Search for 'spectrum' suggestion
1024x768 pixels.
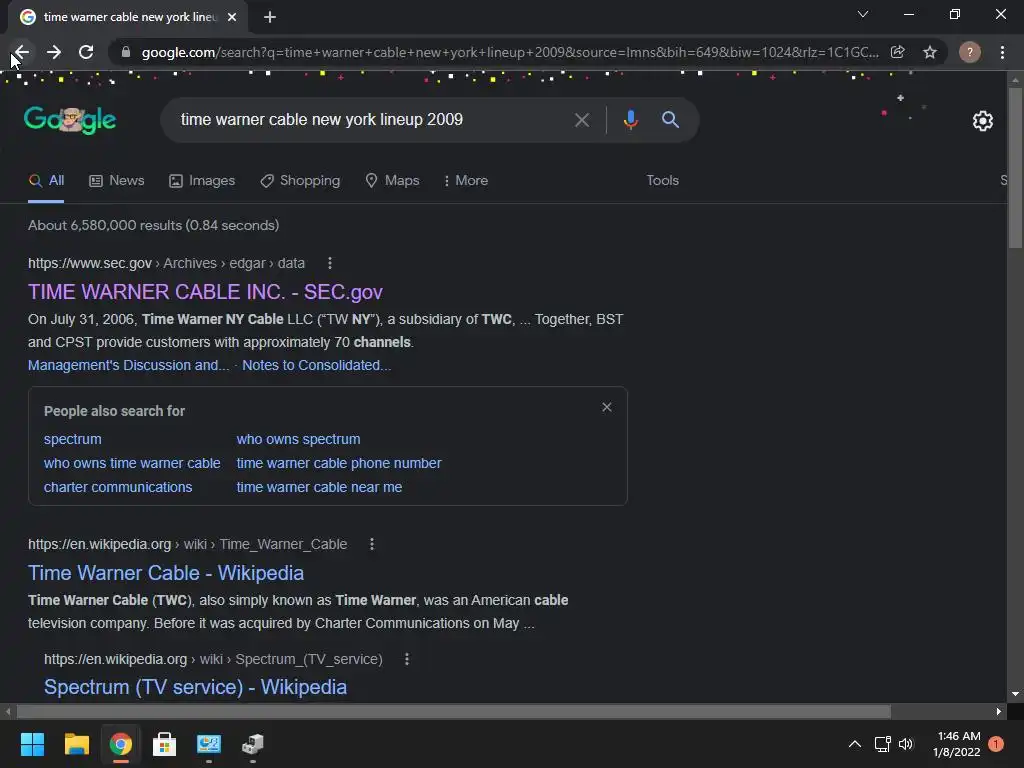[72, 440]
